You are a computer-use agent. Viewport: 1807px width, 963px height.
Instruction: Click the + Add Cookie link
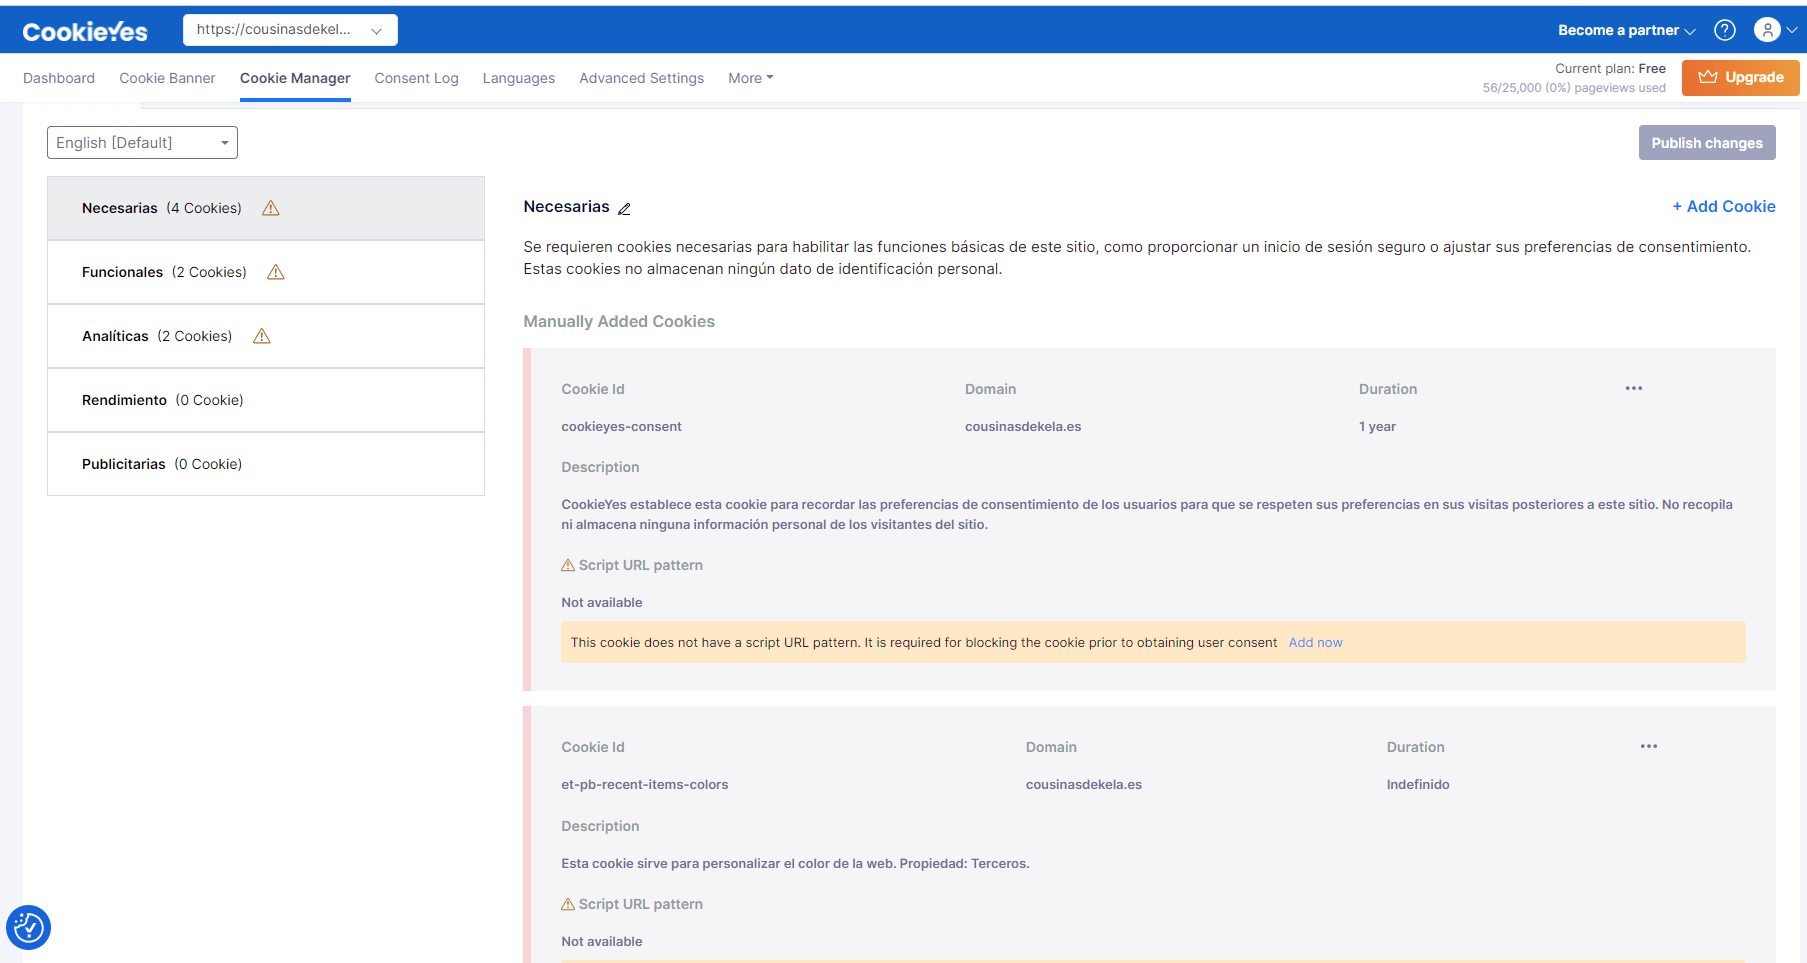pyautogui.click(x=1724, y=206)
